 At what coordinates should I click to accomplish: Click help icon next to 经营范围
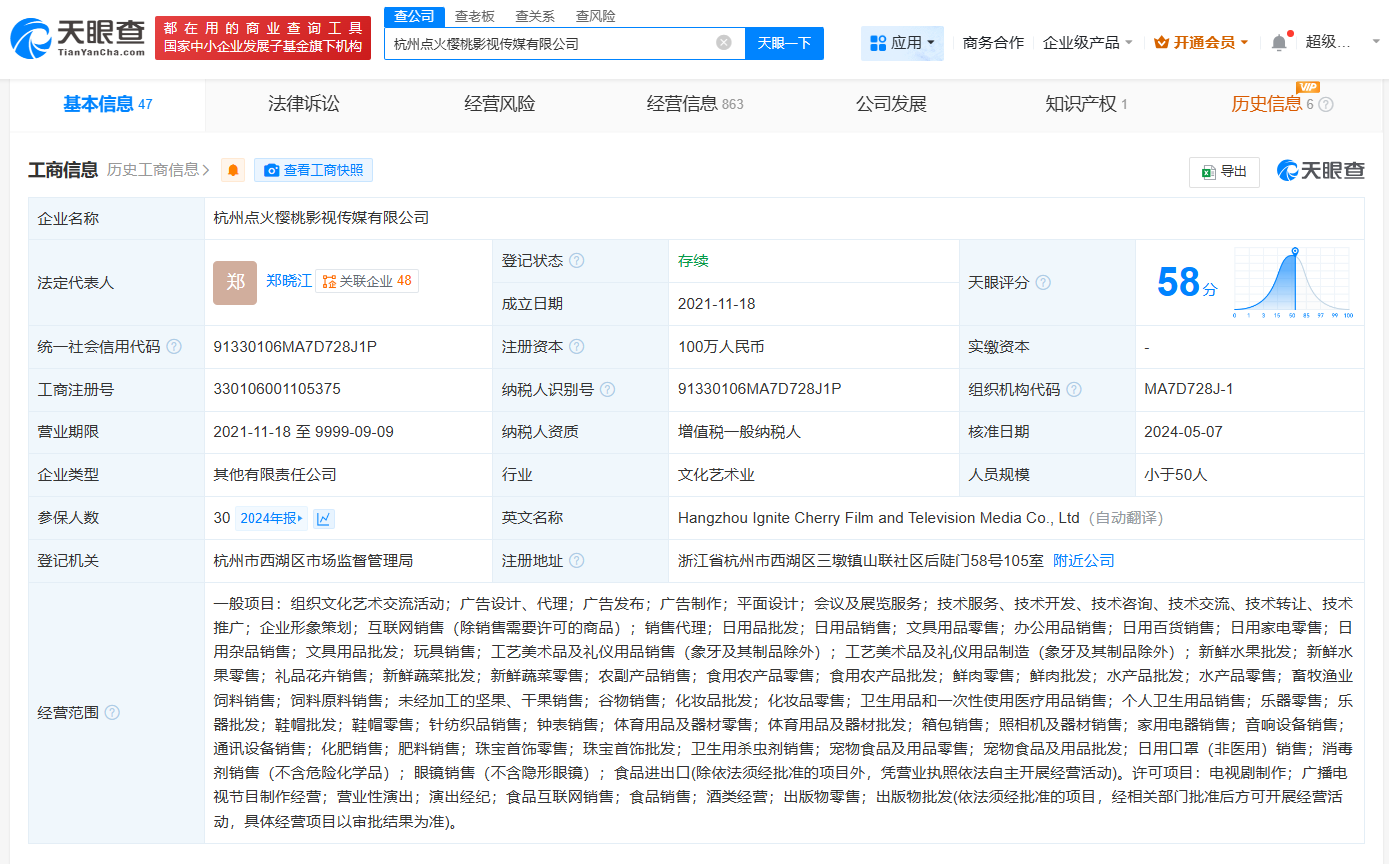coord(112,712)
